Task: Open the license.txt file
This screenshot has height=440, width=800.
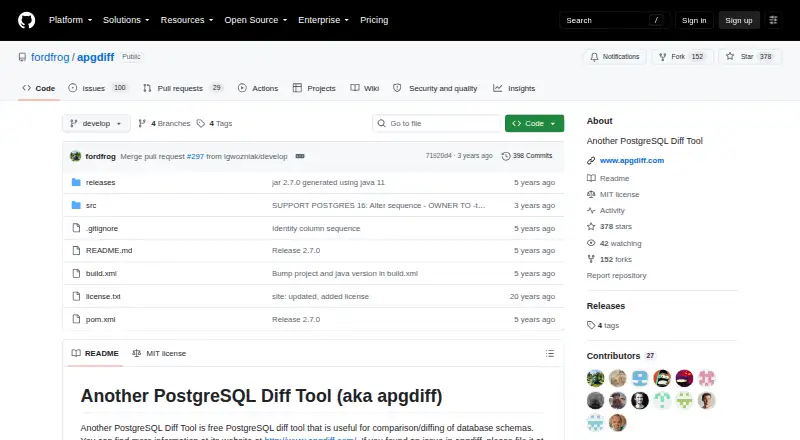Action: click(103, 296)
